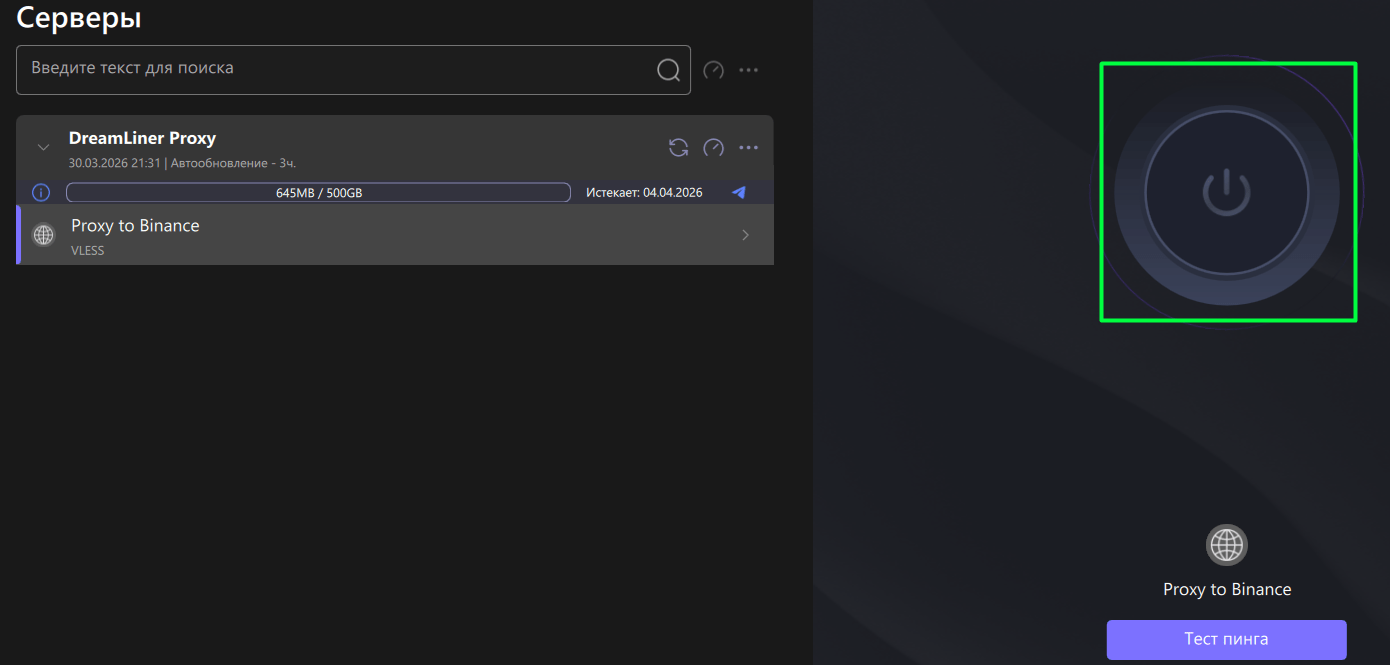Click the 645MB / 500GB usage bar
Screen dimensions: 1390x665
pyautogui.click(x=318, y=192)
